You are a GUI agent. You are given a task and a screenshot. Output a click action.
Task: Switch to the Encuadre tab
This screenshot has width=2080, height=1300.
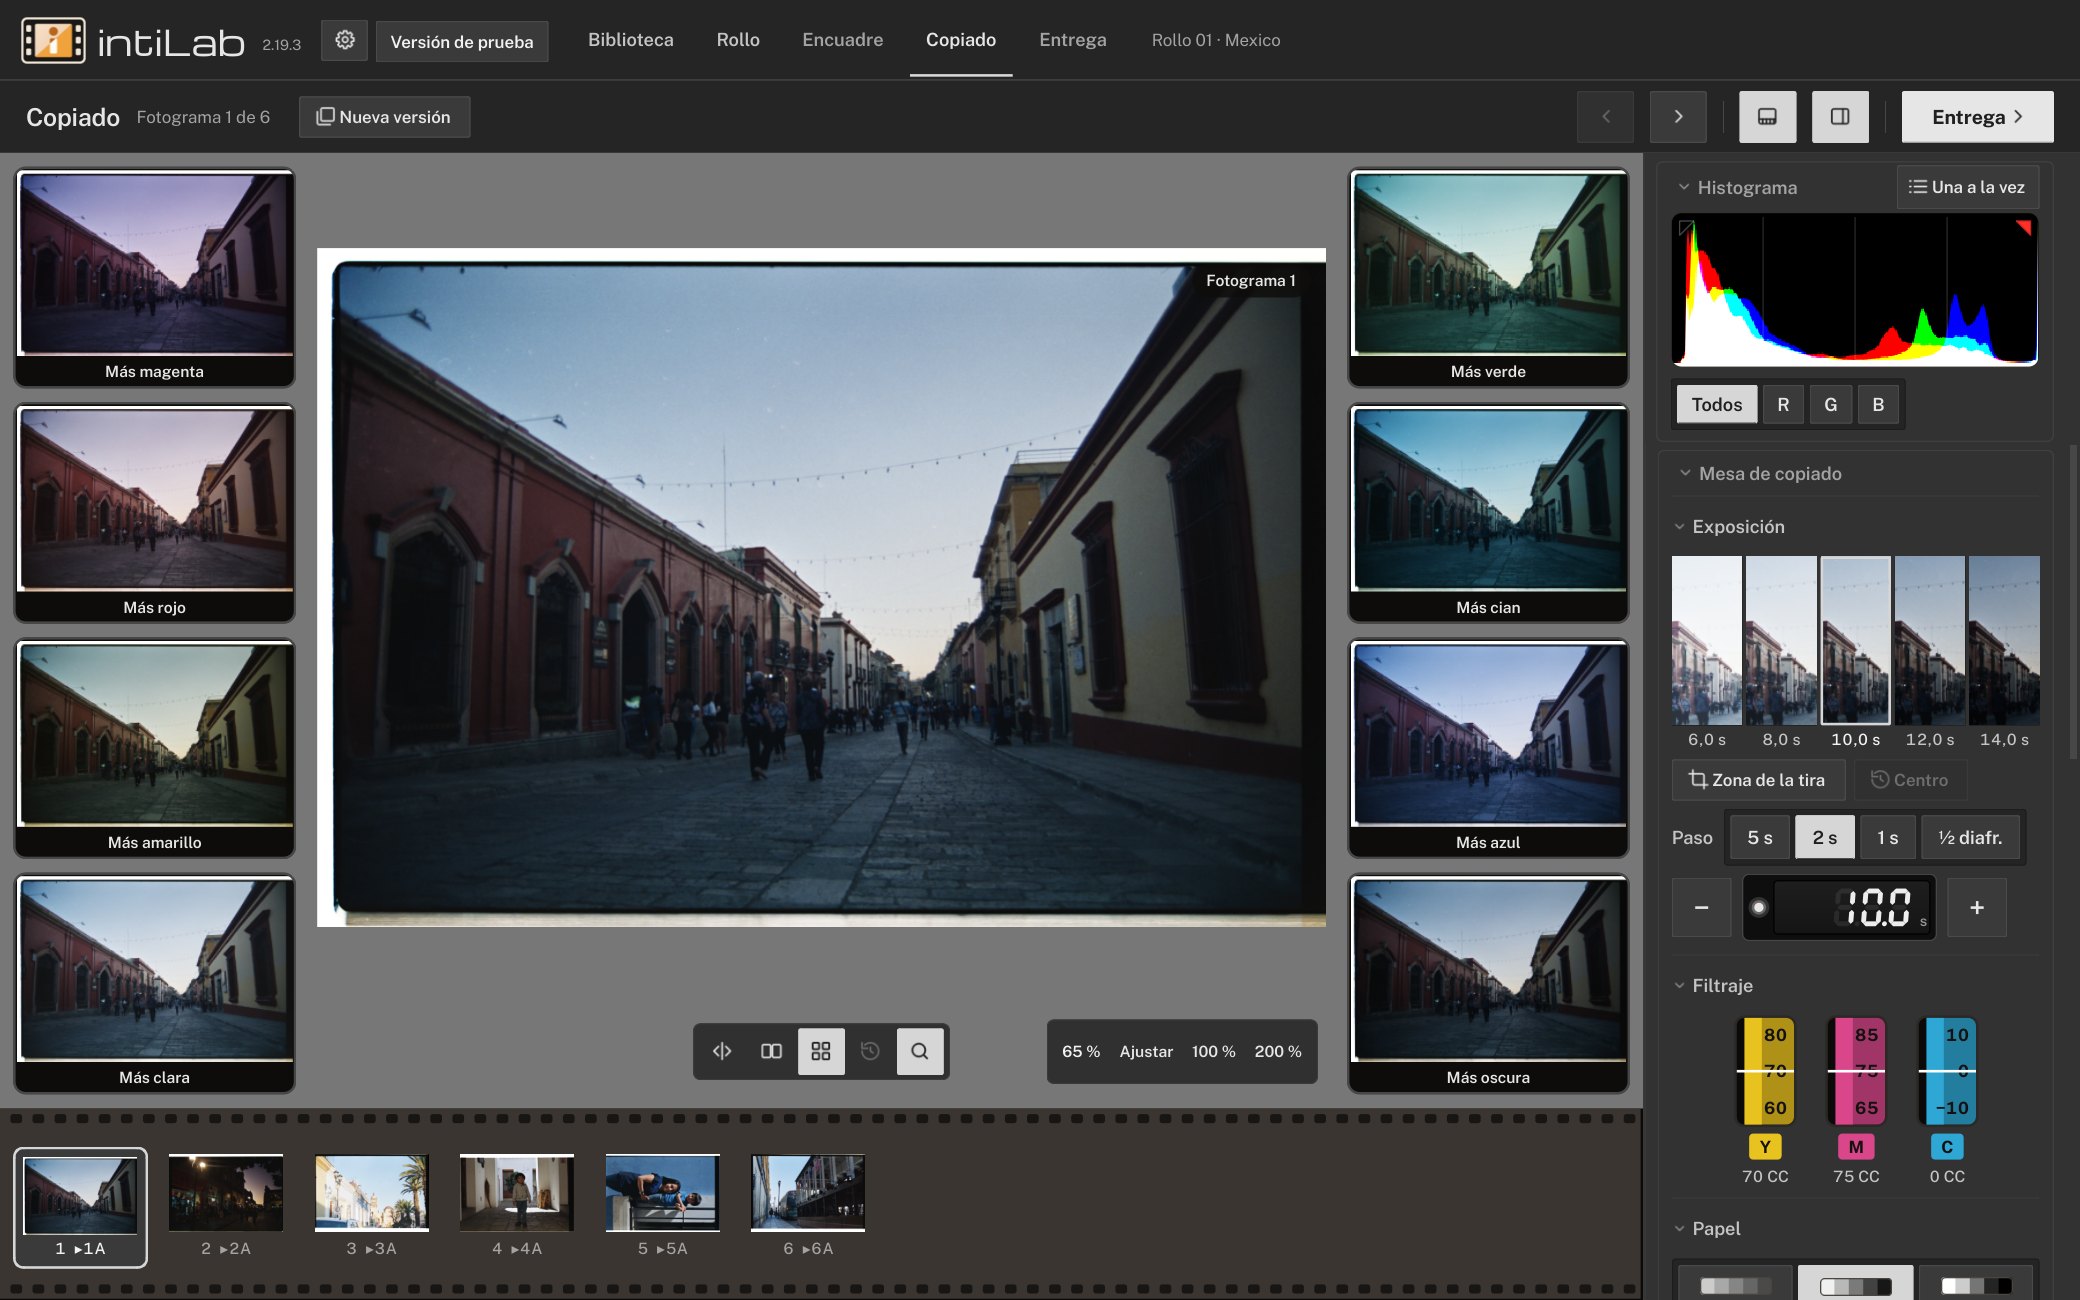[842, 40]
